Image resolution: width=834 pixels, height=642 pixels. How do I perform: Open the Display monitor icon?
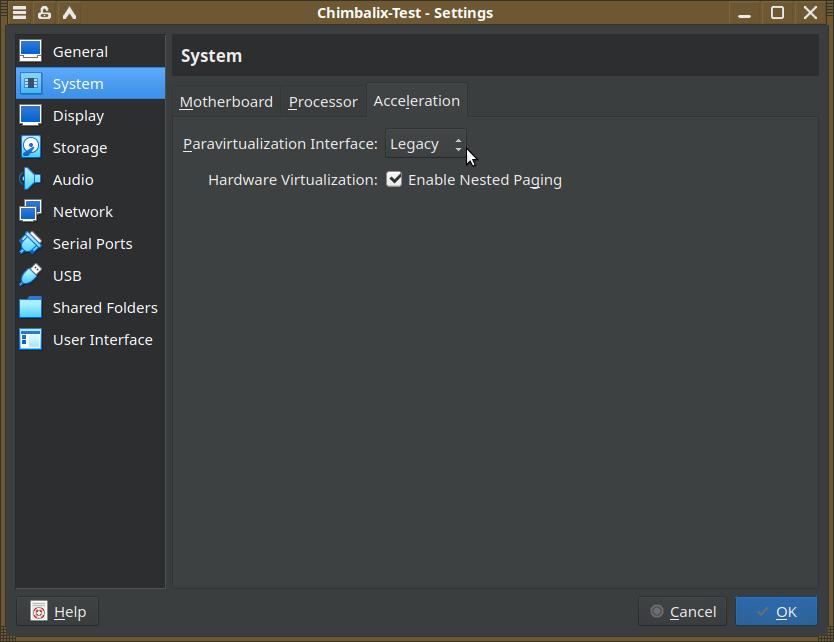point(31,115)
